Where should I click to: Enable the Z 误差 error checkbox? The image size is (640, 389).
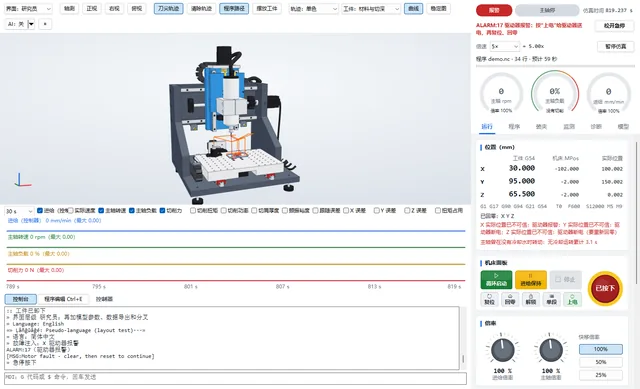coord(407,211)
